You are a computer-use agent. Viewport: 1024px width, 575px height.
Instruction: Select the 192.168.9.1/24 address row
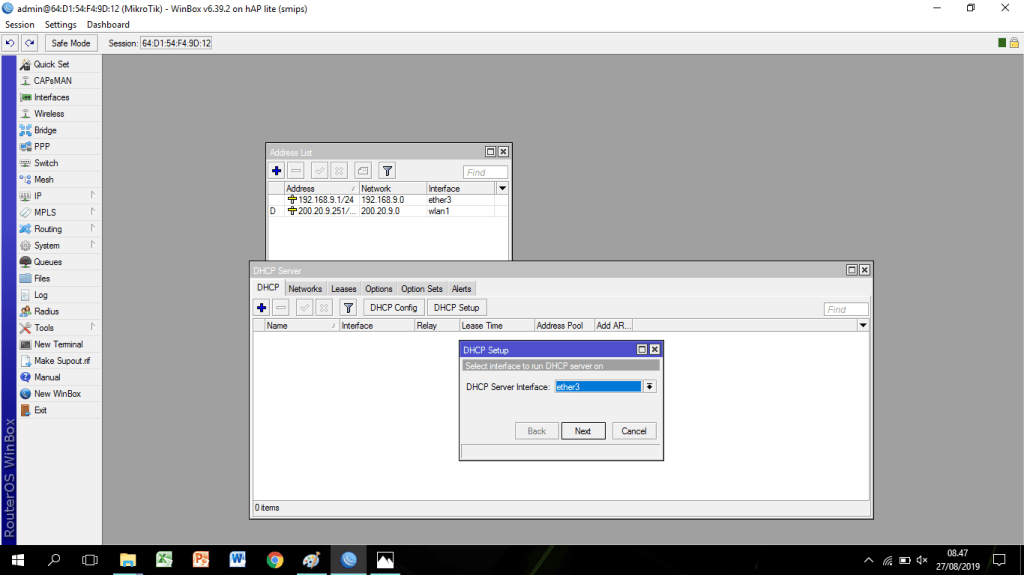click(x=318, y=200)
